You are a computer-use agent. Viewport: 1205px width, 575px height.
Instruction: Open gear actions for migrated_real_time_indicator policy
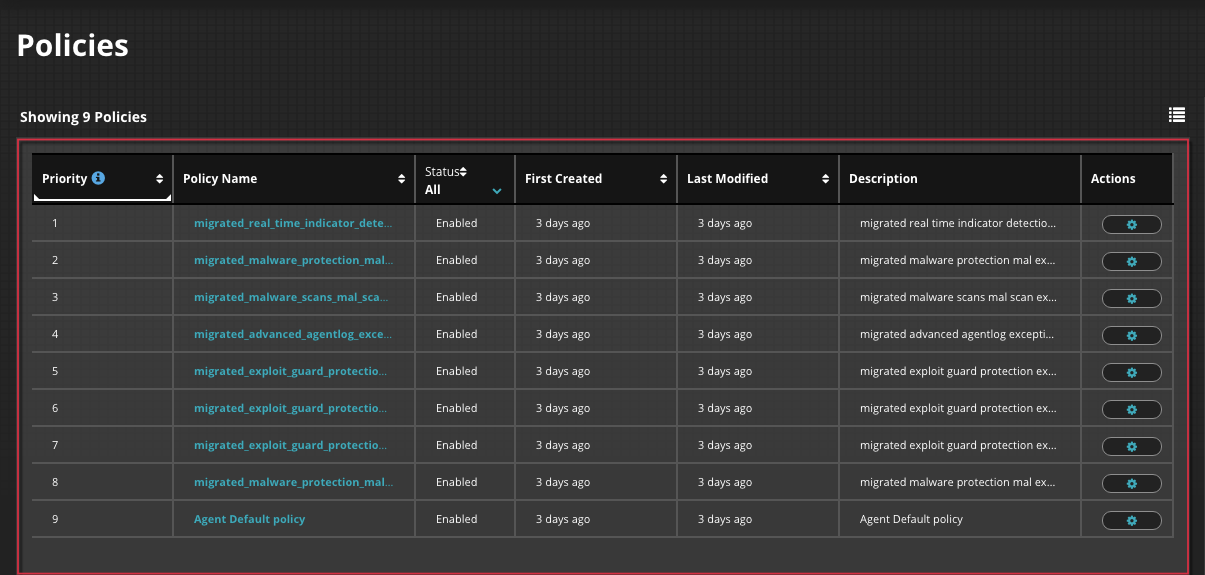pos(1131,225)
